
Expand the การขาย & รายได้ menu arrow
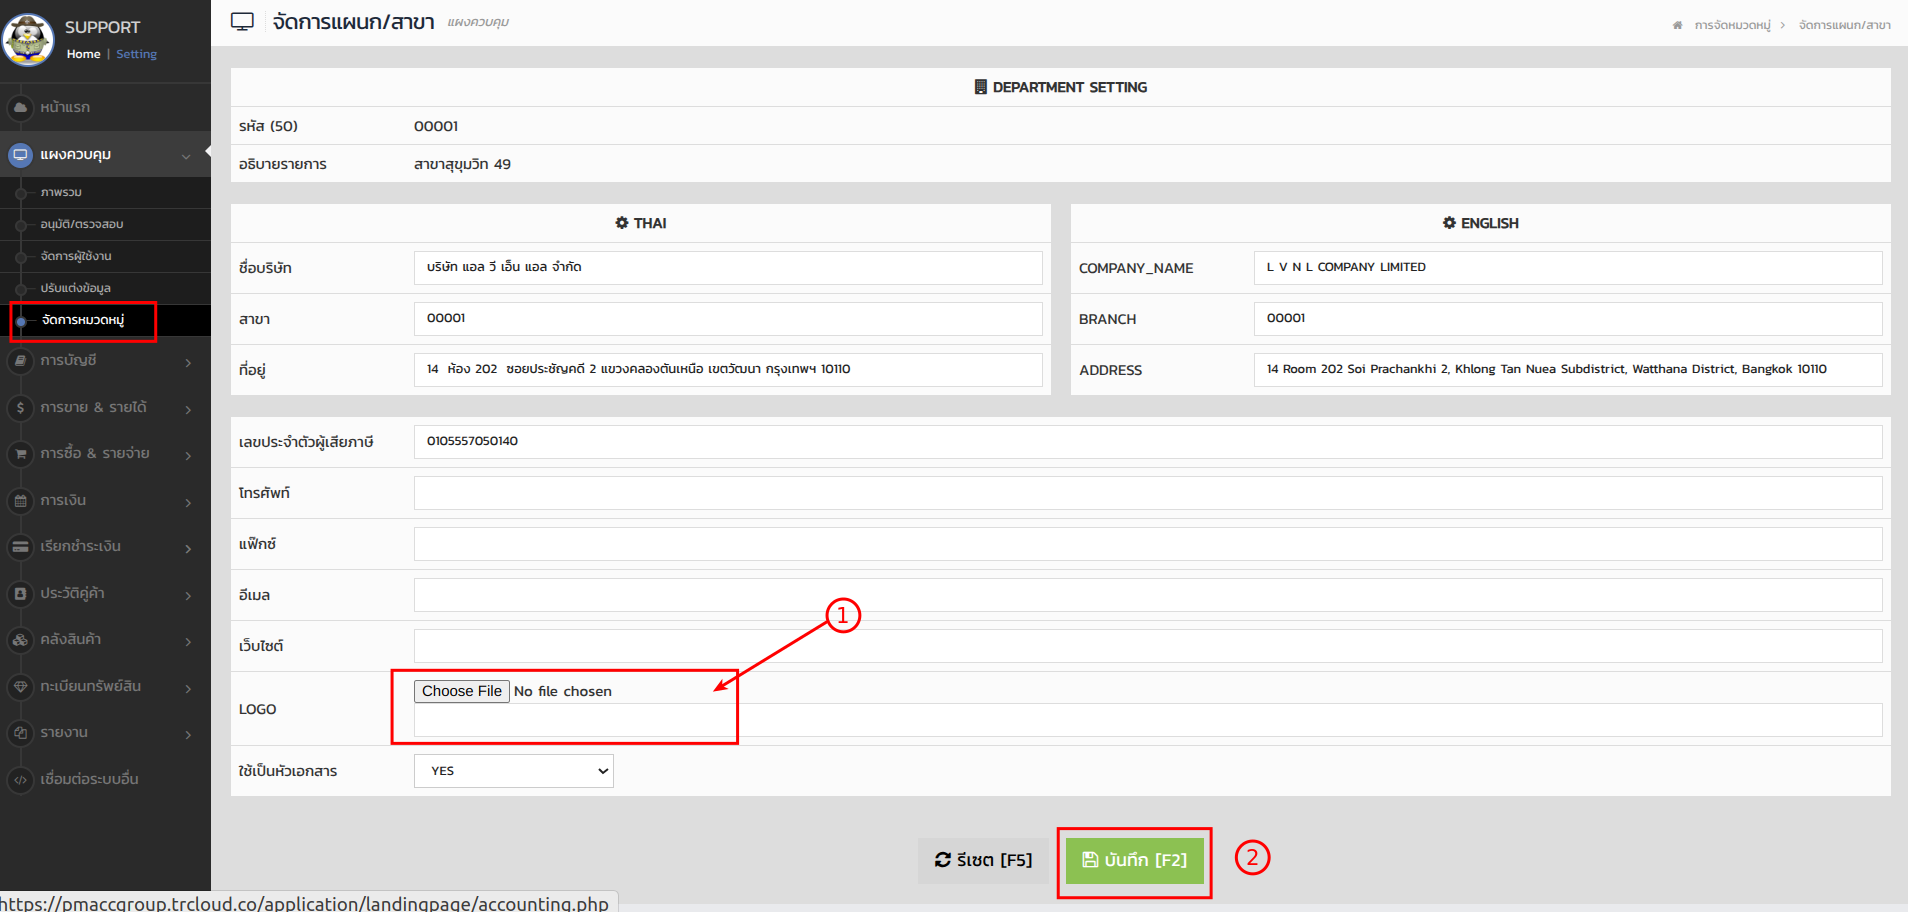point(188,409)
